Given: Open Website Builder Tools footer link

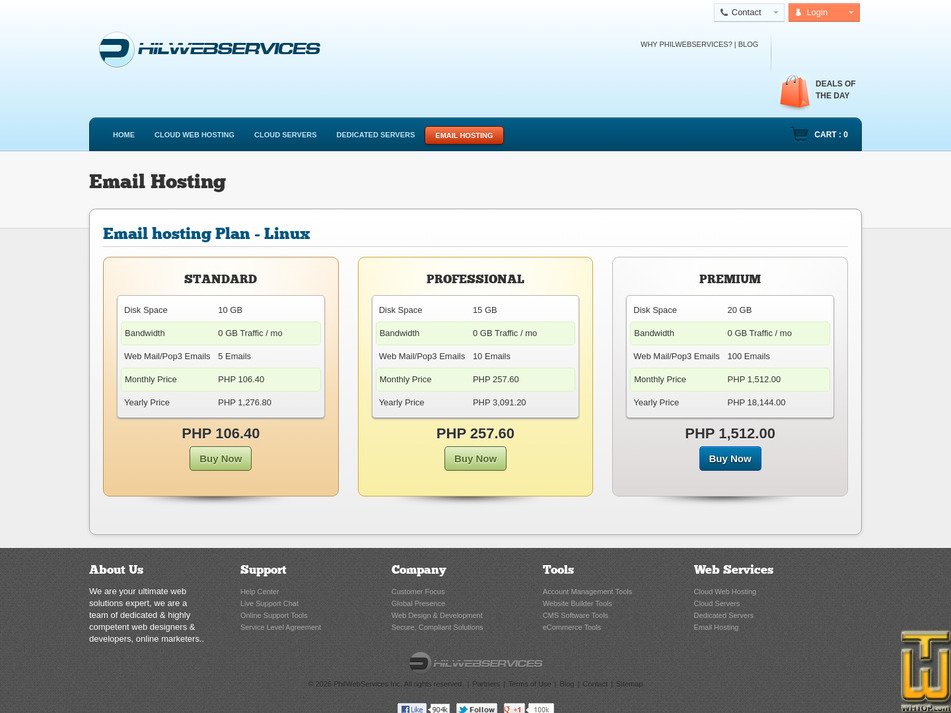Looking at the screenshot, I should [x=577, y=603].
